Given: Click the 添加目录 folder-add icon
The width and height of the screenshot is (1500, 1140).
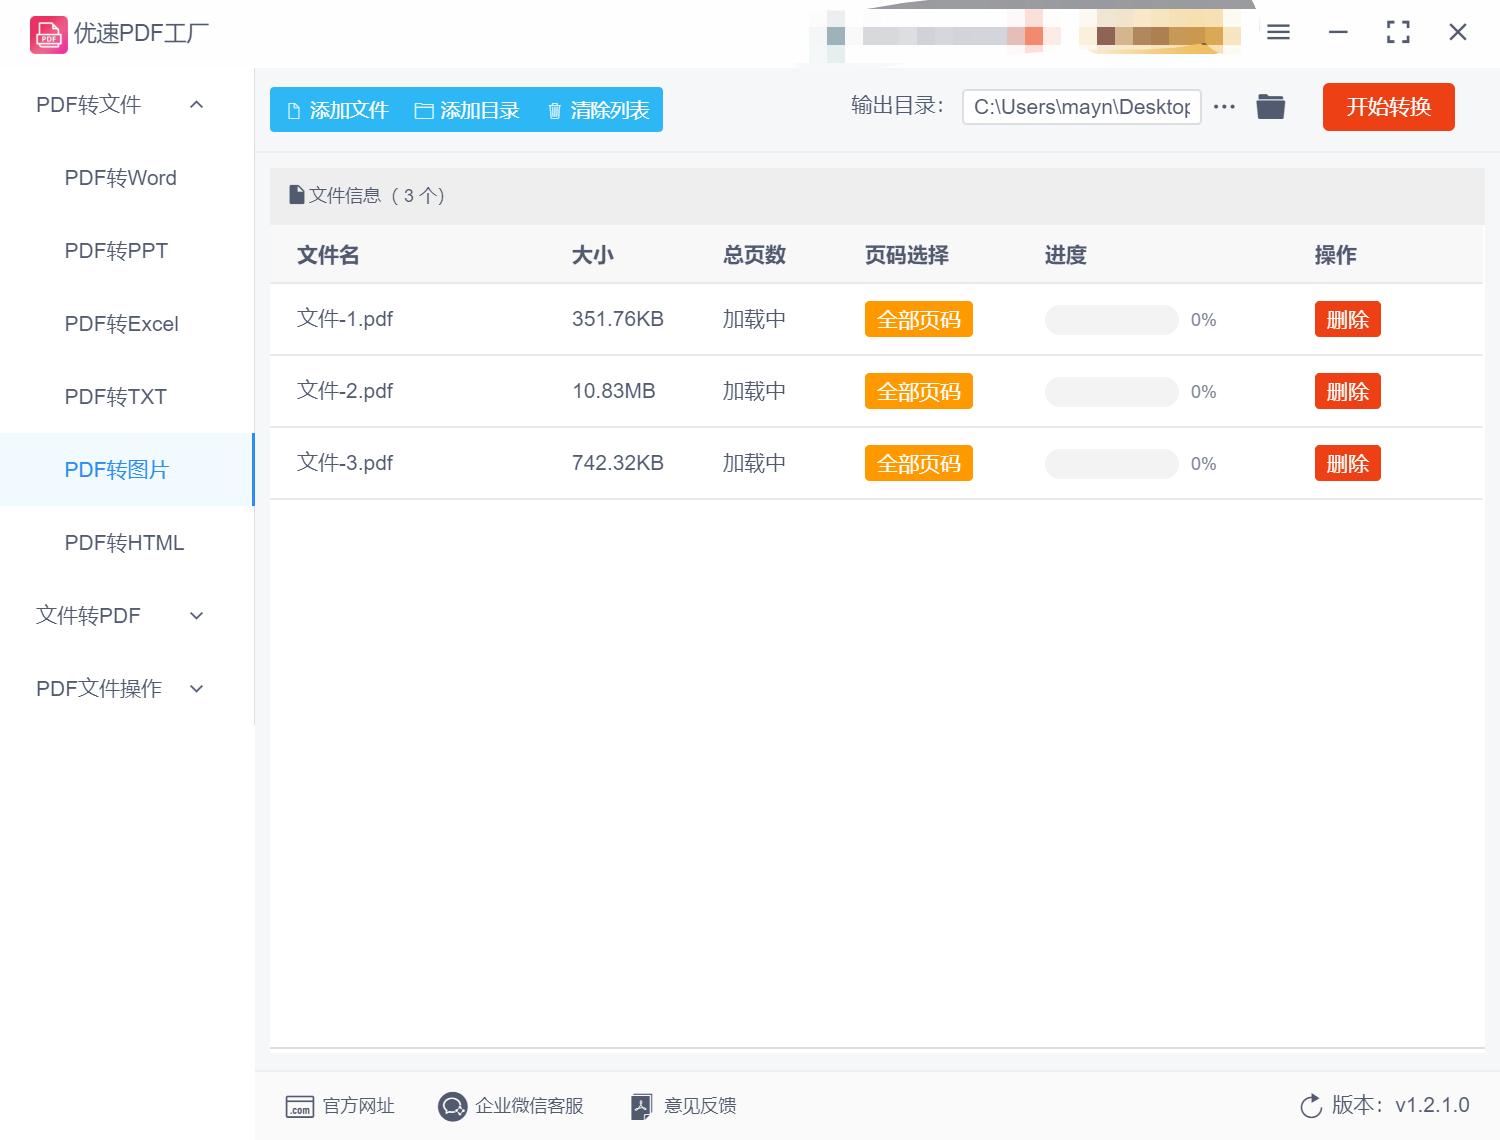Looking at the screenshot, I should coord(424,110).
